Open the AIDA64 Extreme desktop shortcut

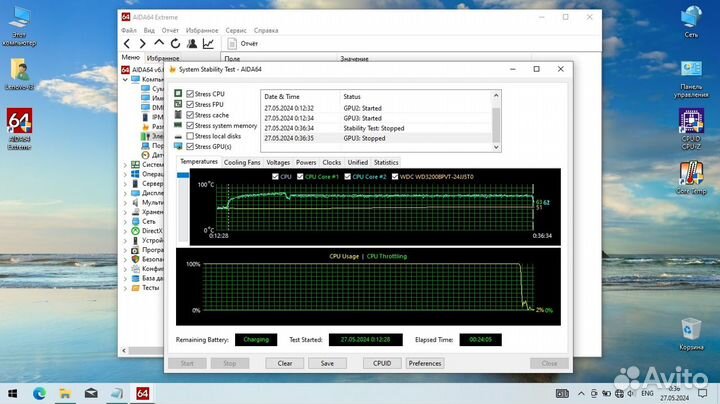coord(19,129)
